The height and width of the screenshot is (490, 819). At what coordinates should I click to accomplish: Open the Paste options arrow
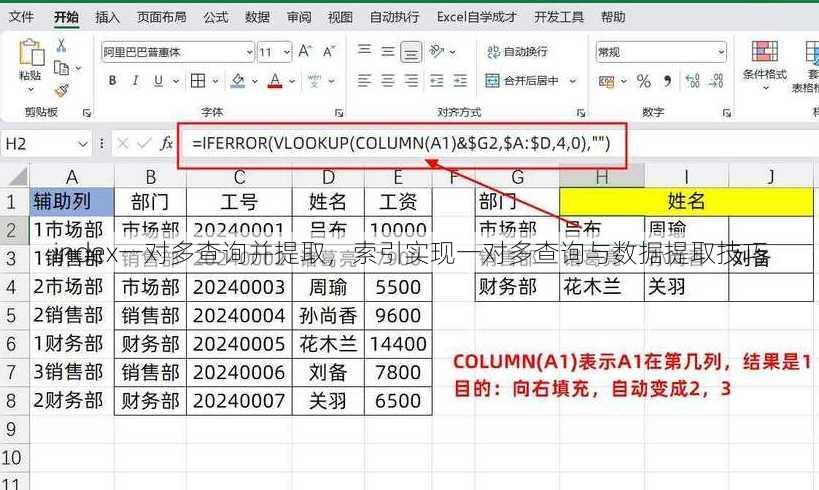[x=30, y=90]
